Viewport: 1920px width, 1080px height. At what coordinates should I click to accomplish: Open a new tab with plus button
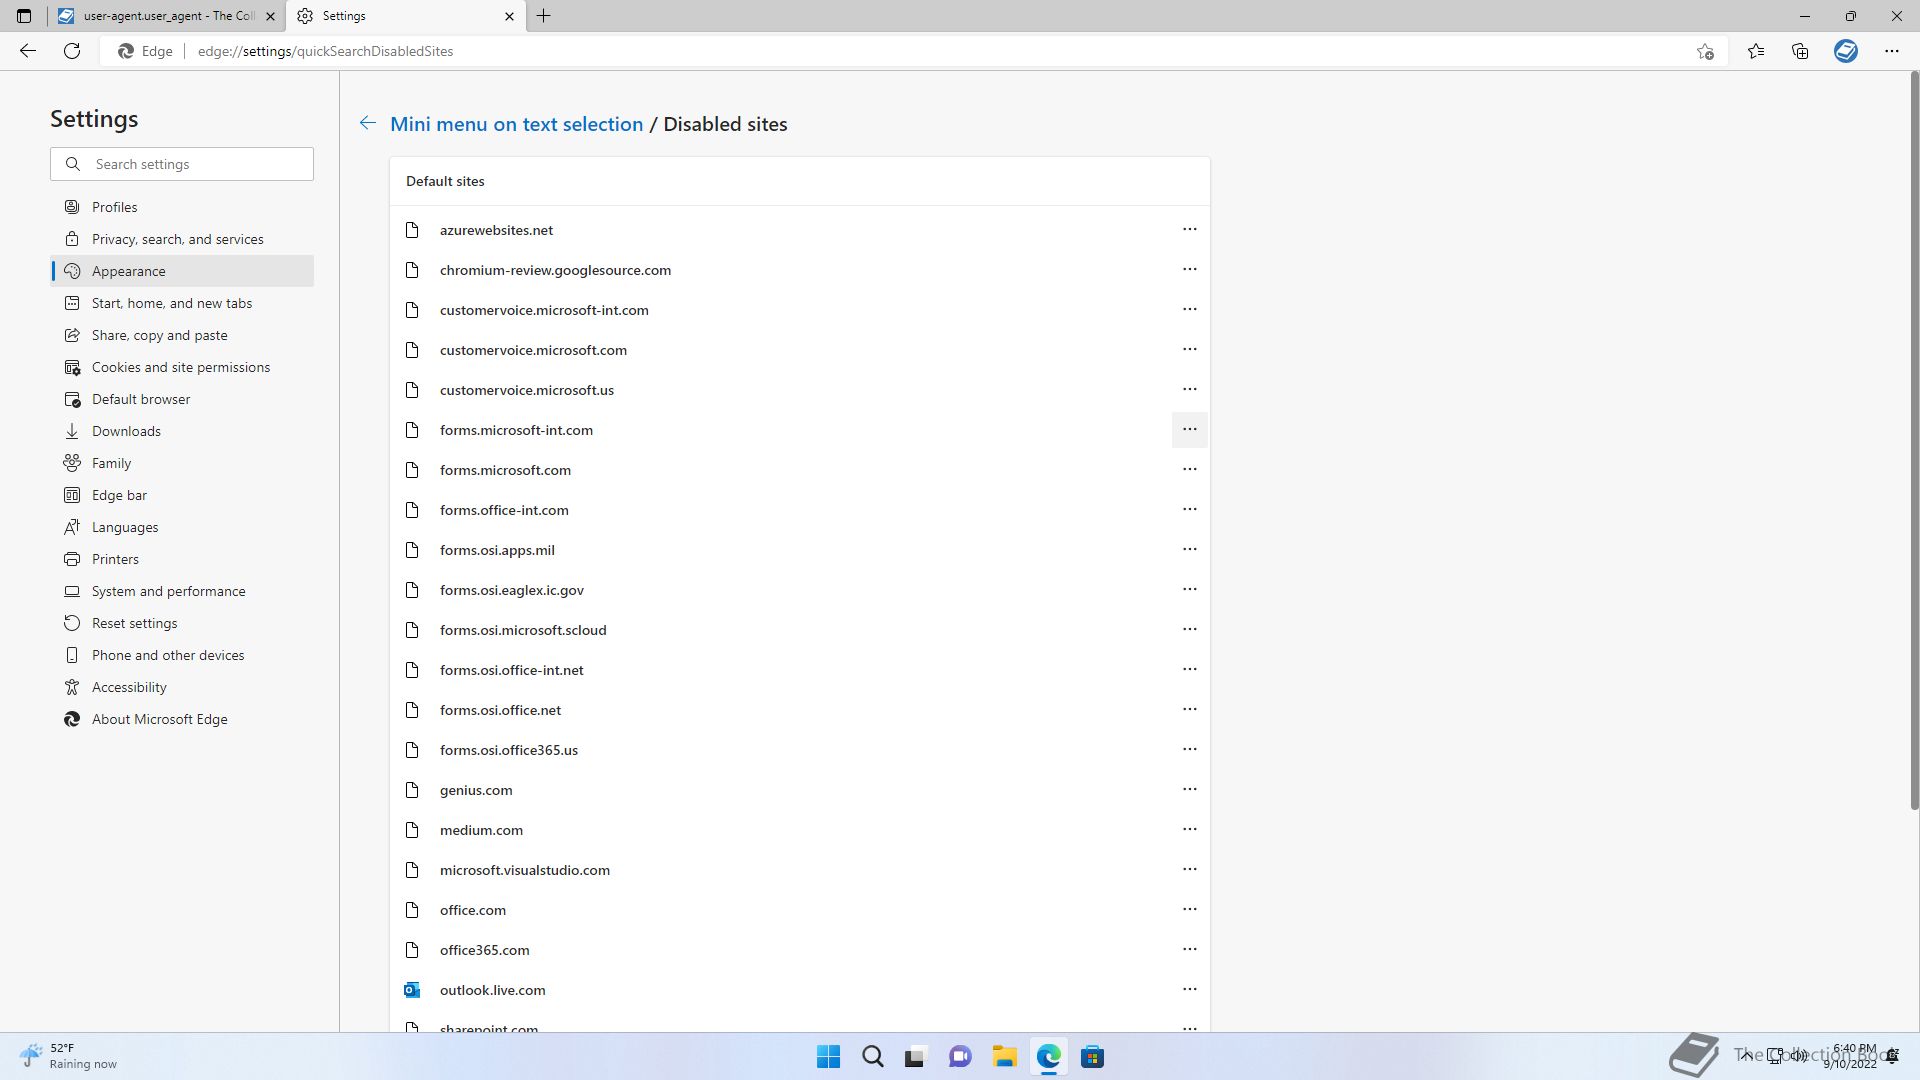[544, 16]
